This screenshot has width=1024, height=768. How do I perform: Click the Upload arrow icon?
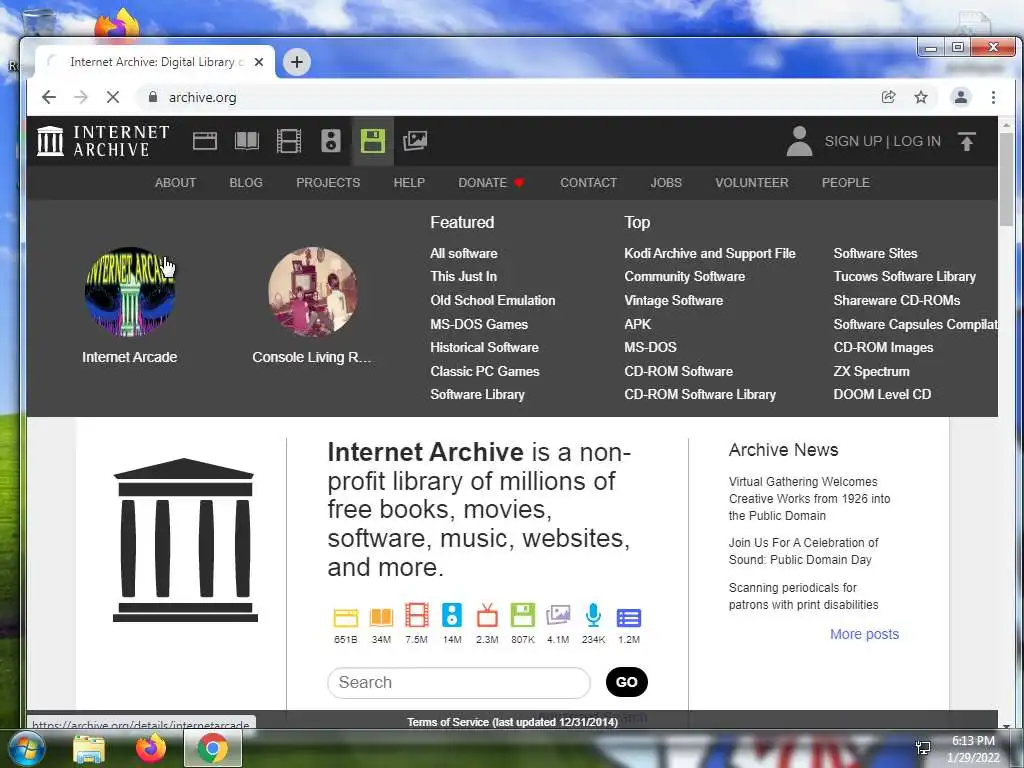click(x=967, y=141)
